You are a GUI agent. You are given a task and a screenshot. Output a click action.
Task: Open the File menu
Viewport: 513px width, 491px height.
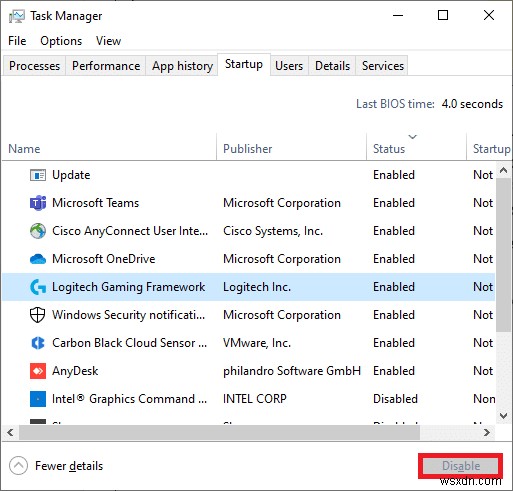coord(17,41)
